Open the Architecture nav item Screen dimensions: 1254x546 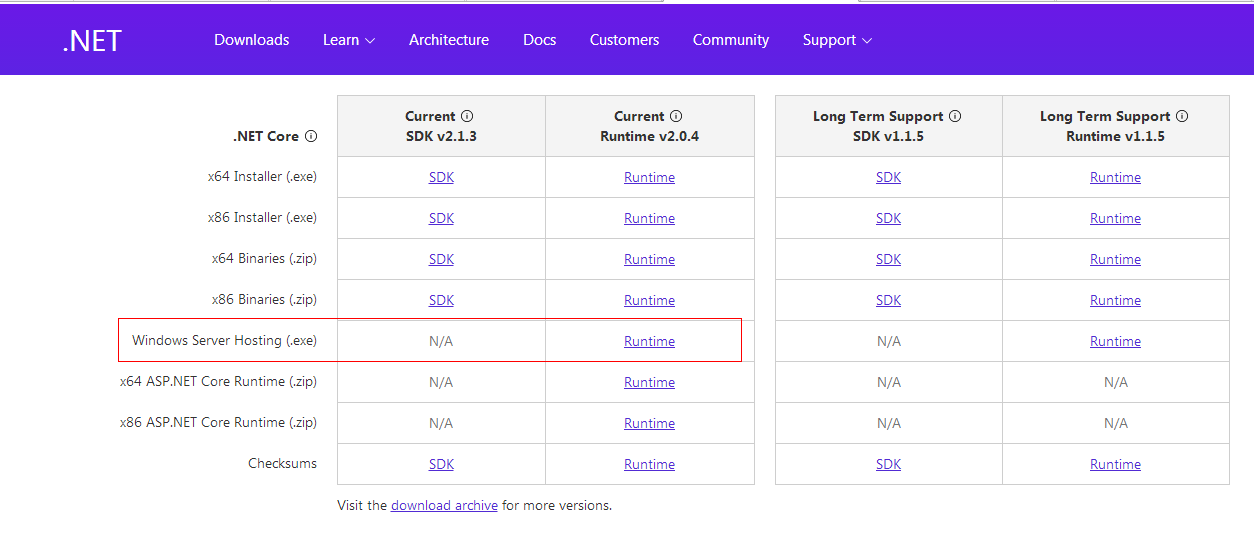click(x=449, y=40)
